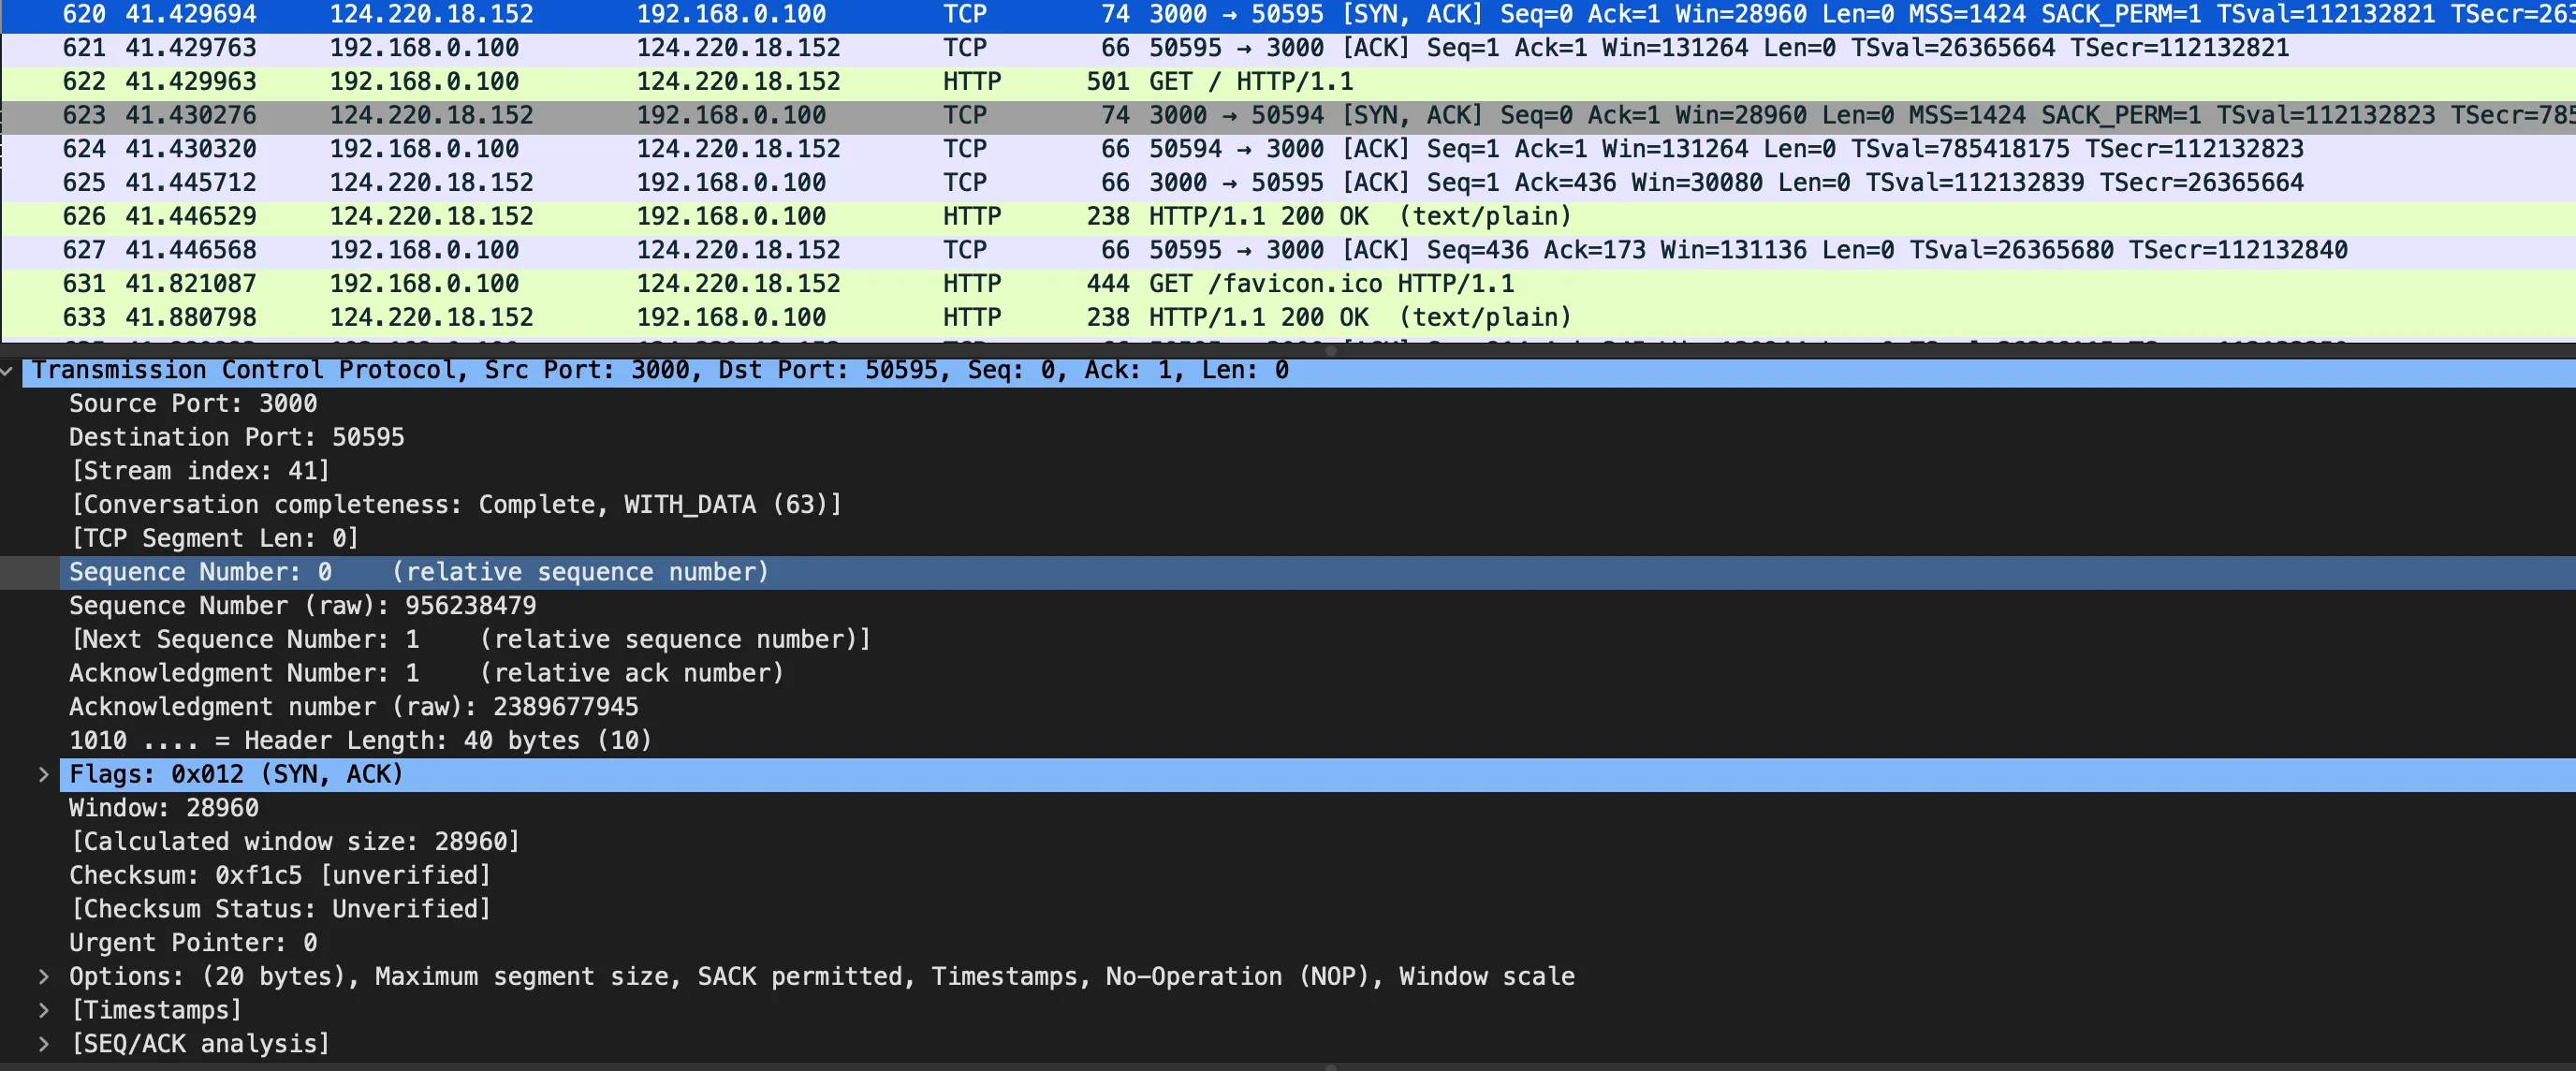The width and height of the screenshot is (2576, 1071).
Task: Select packet 622 GET / HTTP/1.1
Action: [1288, 82]
